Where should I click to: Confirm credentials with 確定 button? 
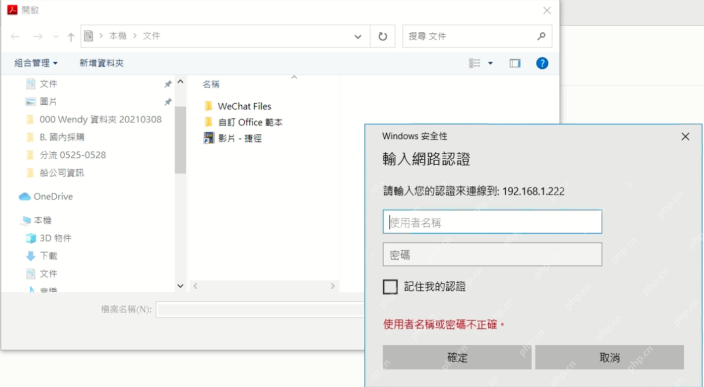(x=457, y=357)
